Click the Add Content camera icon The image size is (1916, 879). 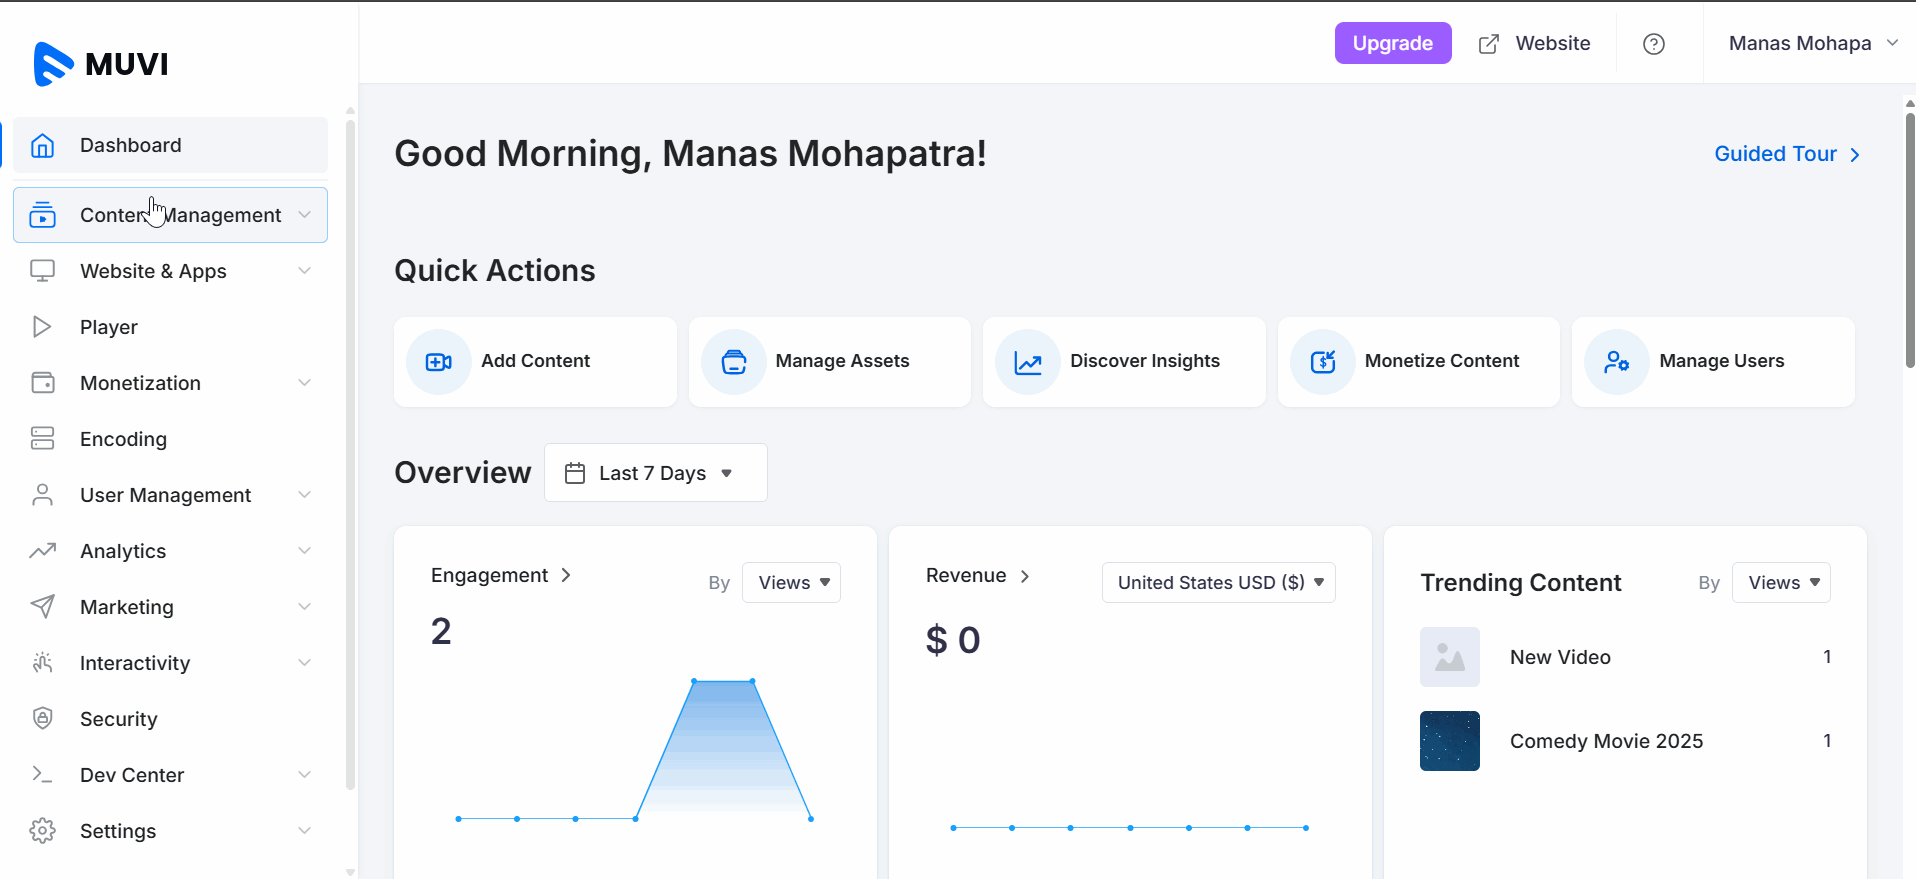438,362
